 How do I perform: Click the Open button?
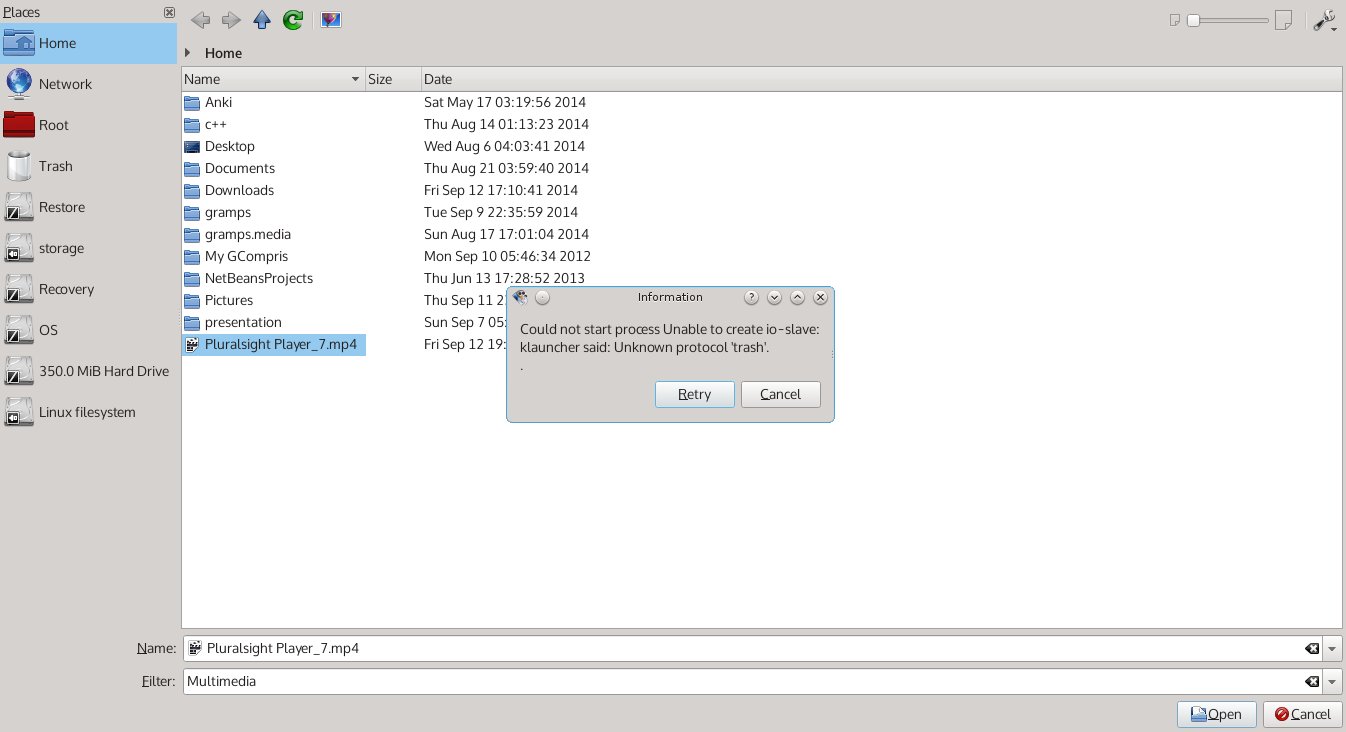tap(1217, 714)
